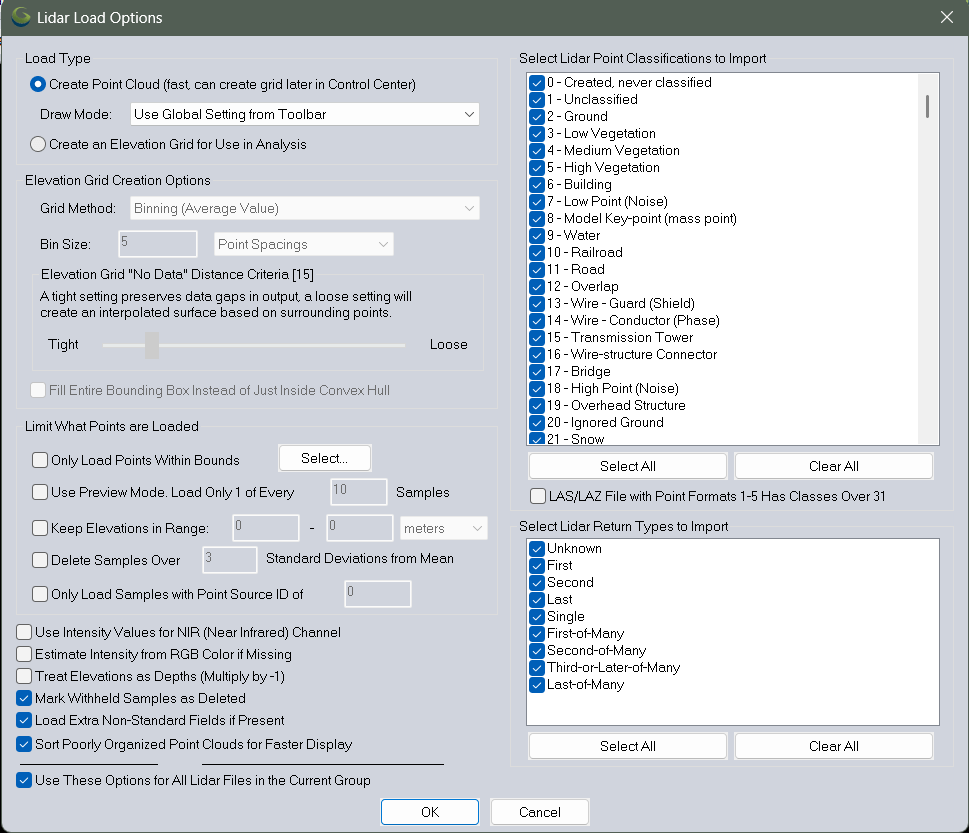The height and width of the screenshot is (833, 969).
Task: Select Create Point Cloud radio option
Action: [x=39, y=84]
